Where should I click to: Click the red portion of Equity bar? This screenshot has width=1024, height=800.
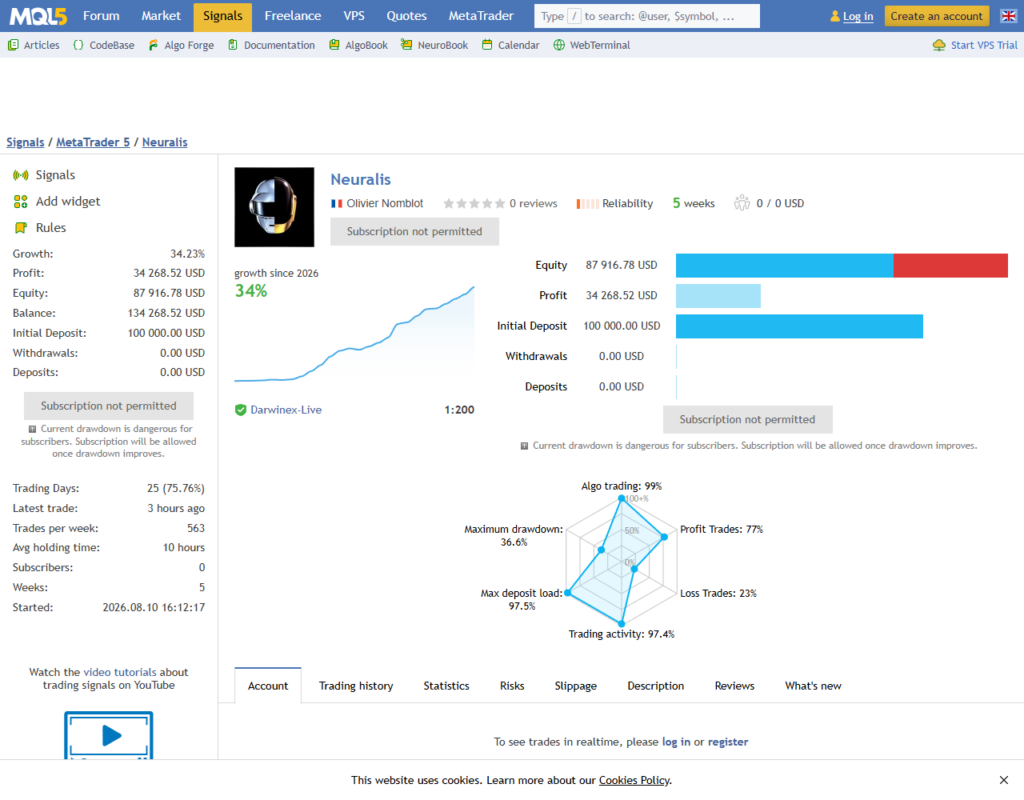click(x=950, y=265)
